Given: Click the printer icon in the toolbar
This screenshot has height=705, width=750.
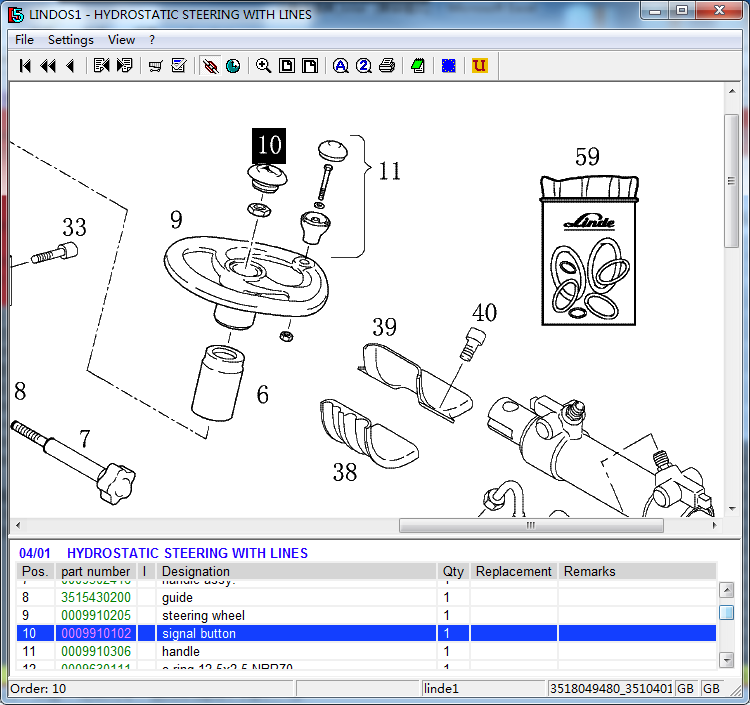Looking at the screenshot, I should [386, 66].
